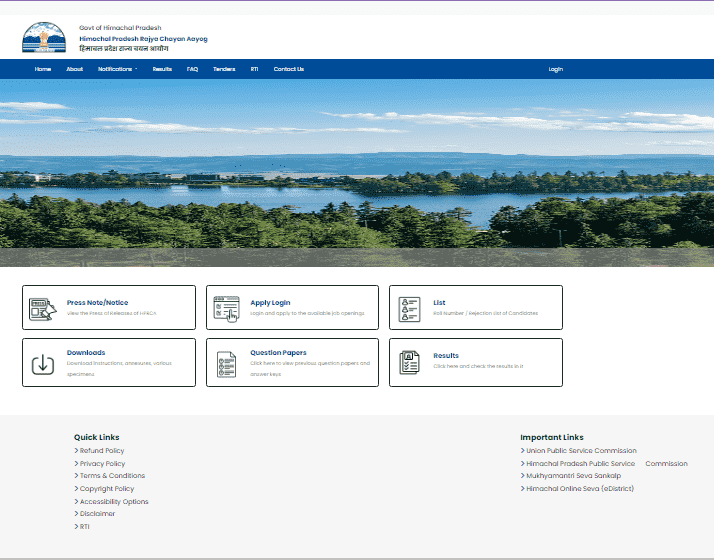Open the Tenders menu item
Screen dimensions: 714x560
(224, 69)
